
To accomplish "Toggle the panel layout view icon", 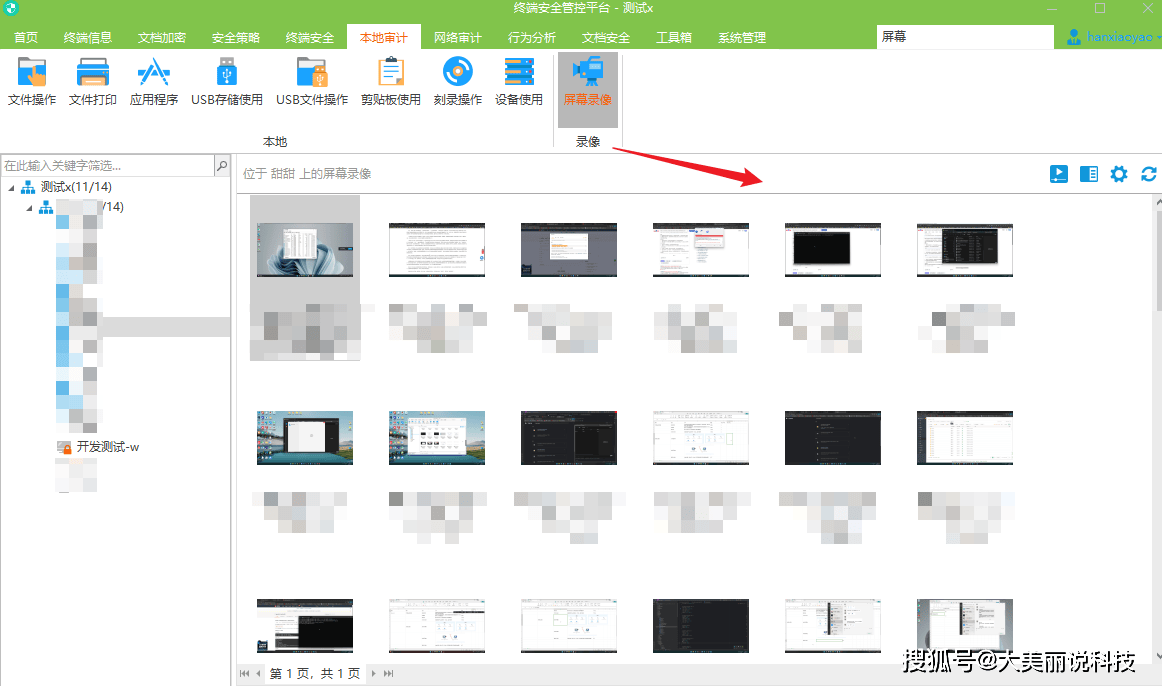I will click(x=1089, y=174).
